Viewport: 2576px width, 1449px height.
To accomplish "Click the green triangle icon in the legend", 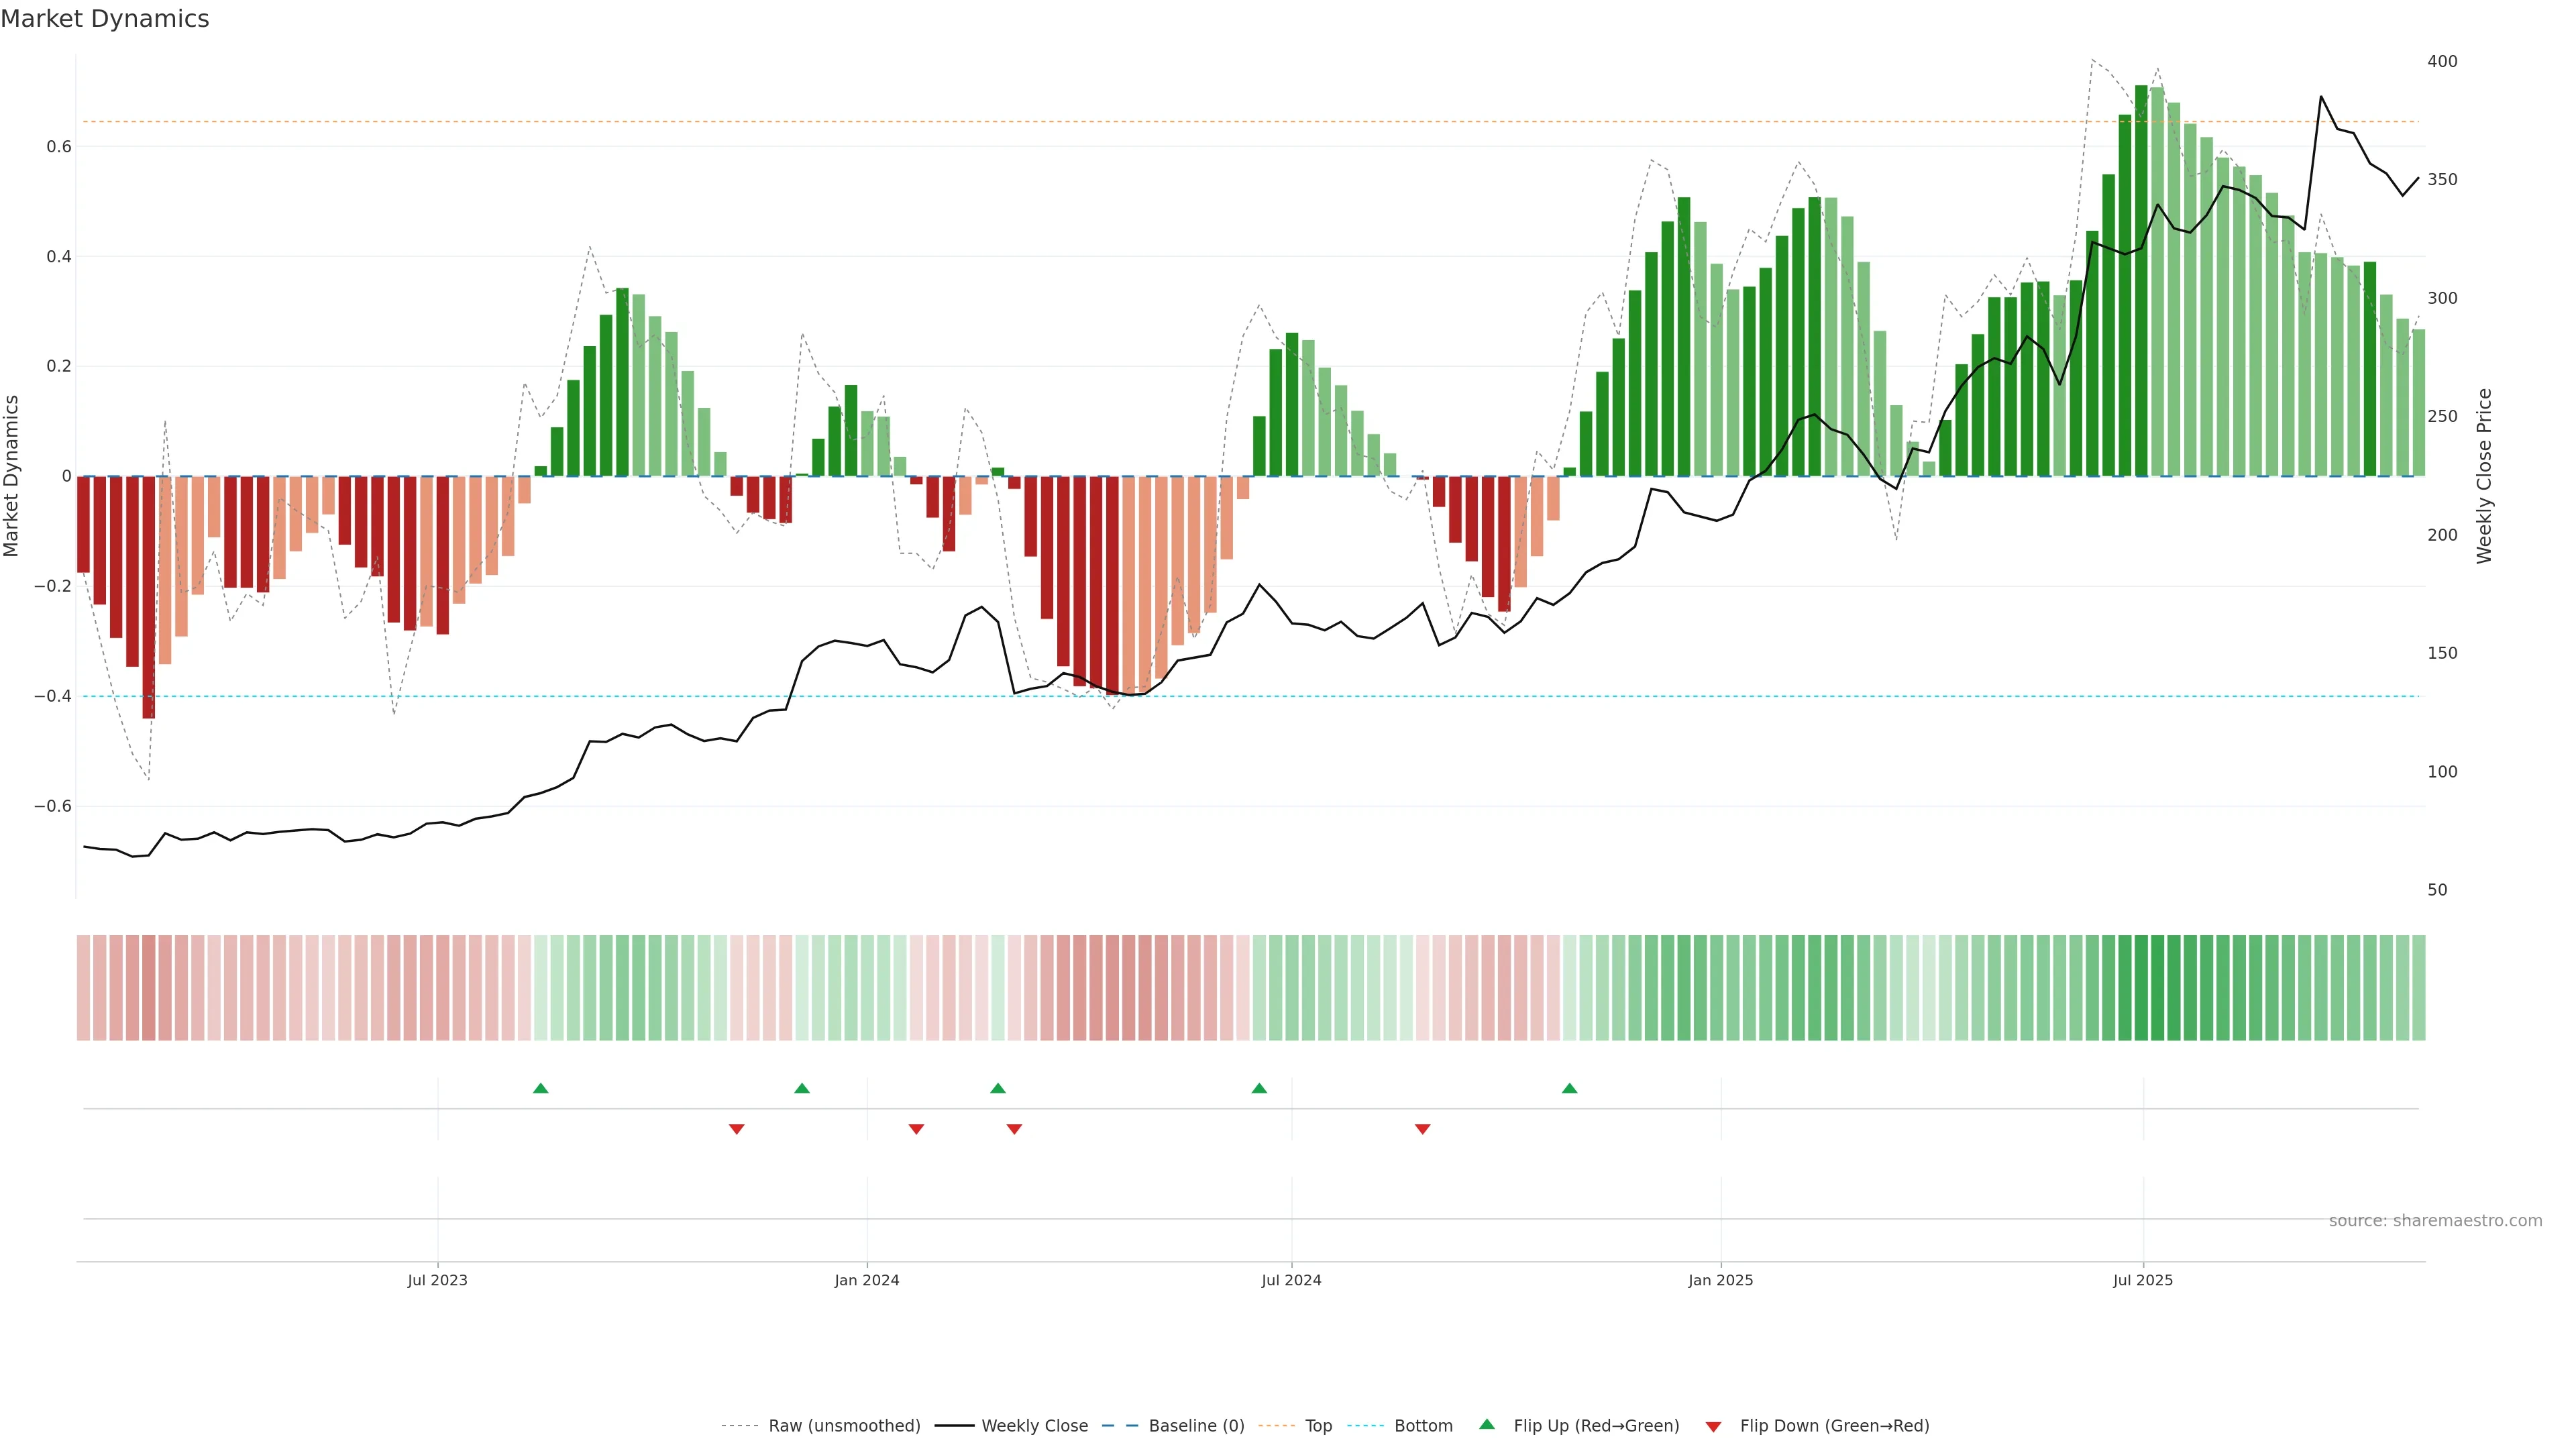I will 1487,1424.
